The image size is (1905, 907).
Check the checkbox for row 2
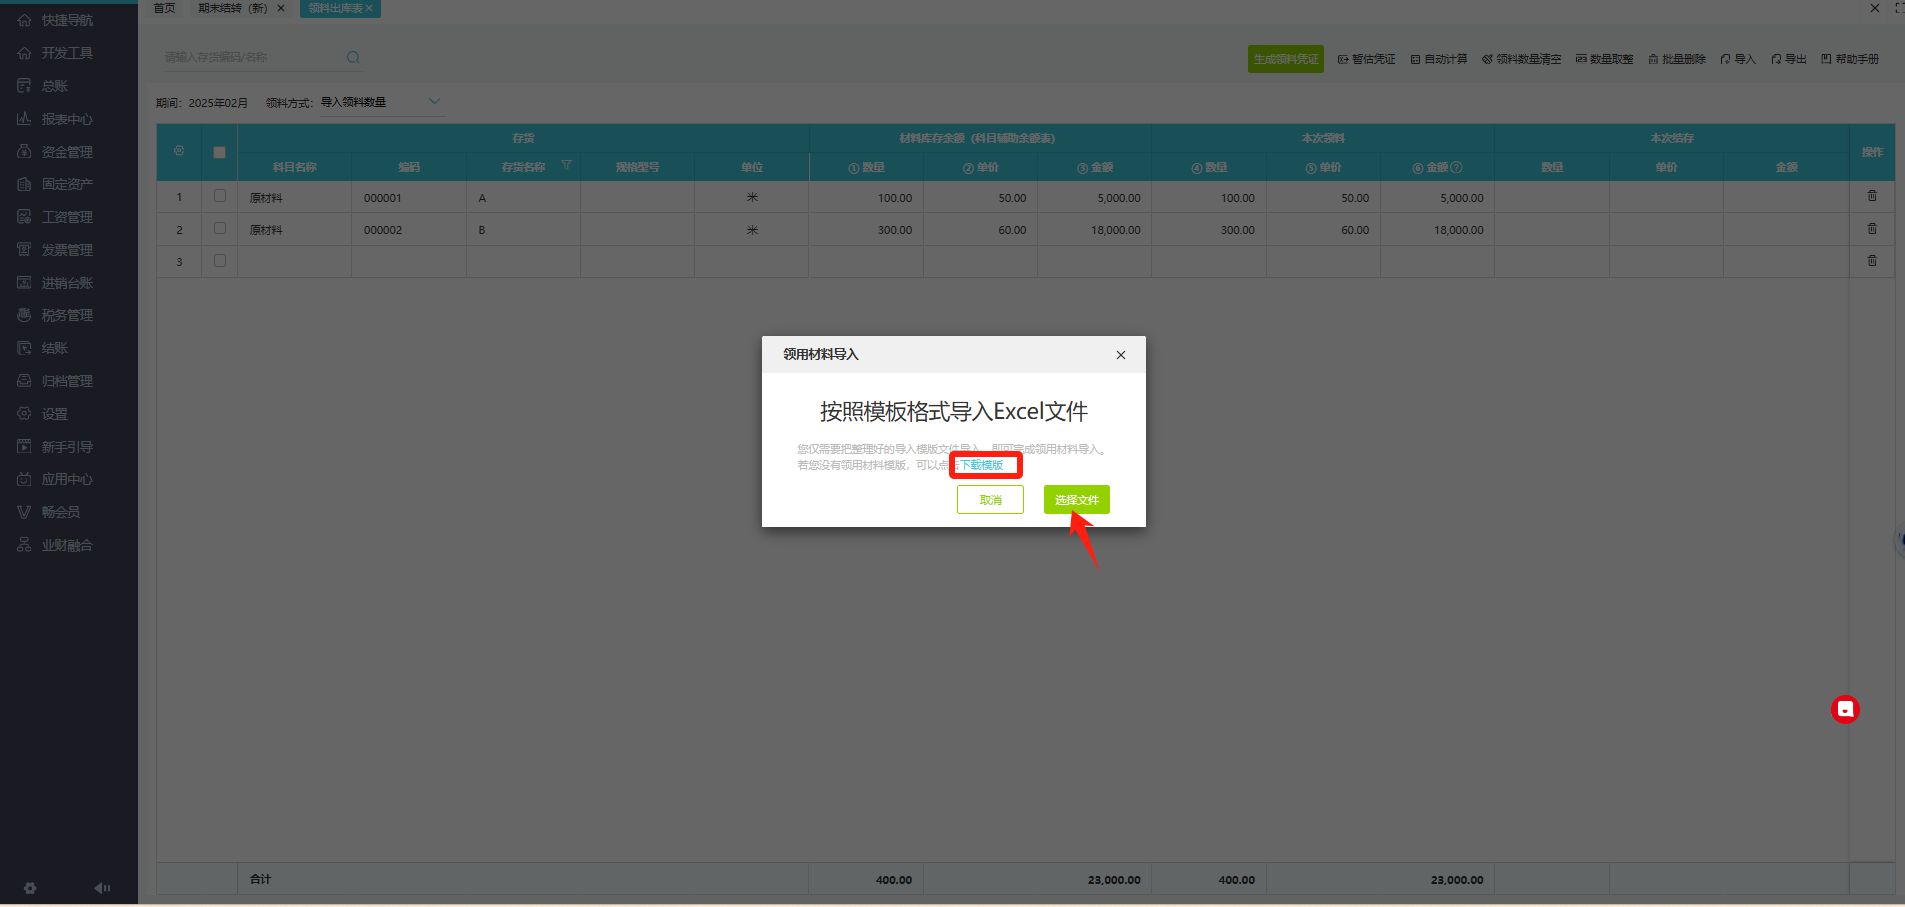[x=220, y=229]
